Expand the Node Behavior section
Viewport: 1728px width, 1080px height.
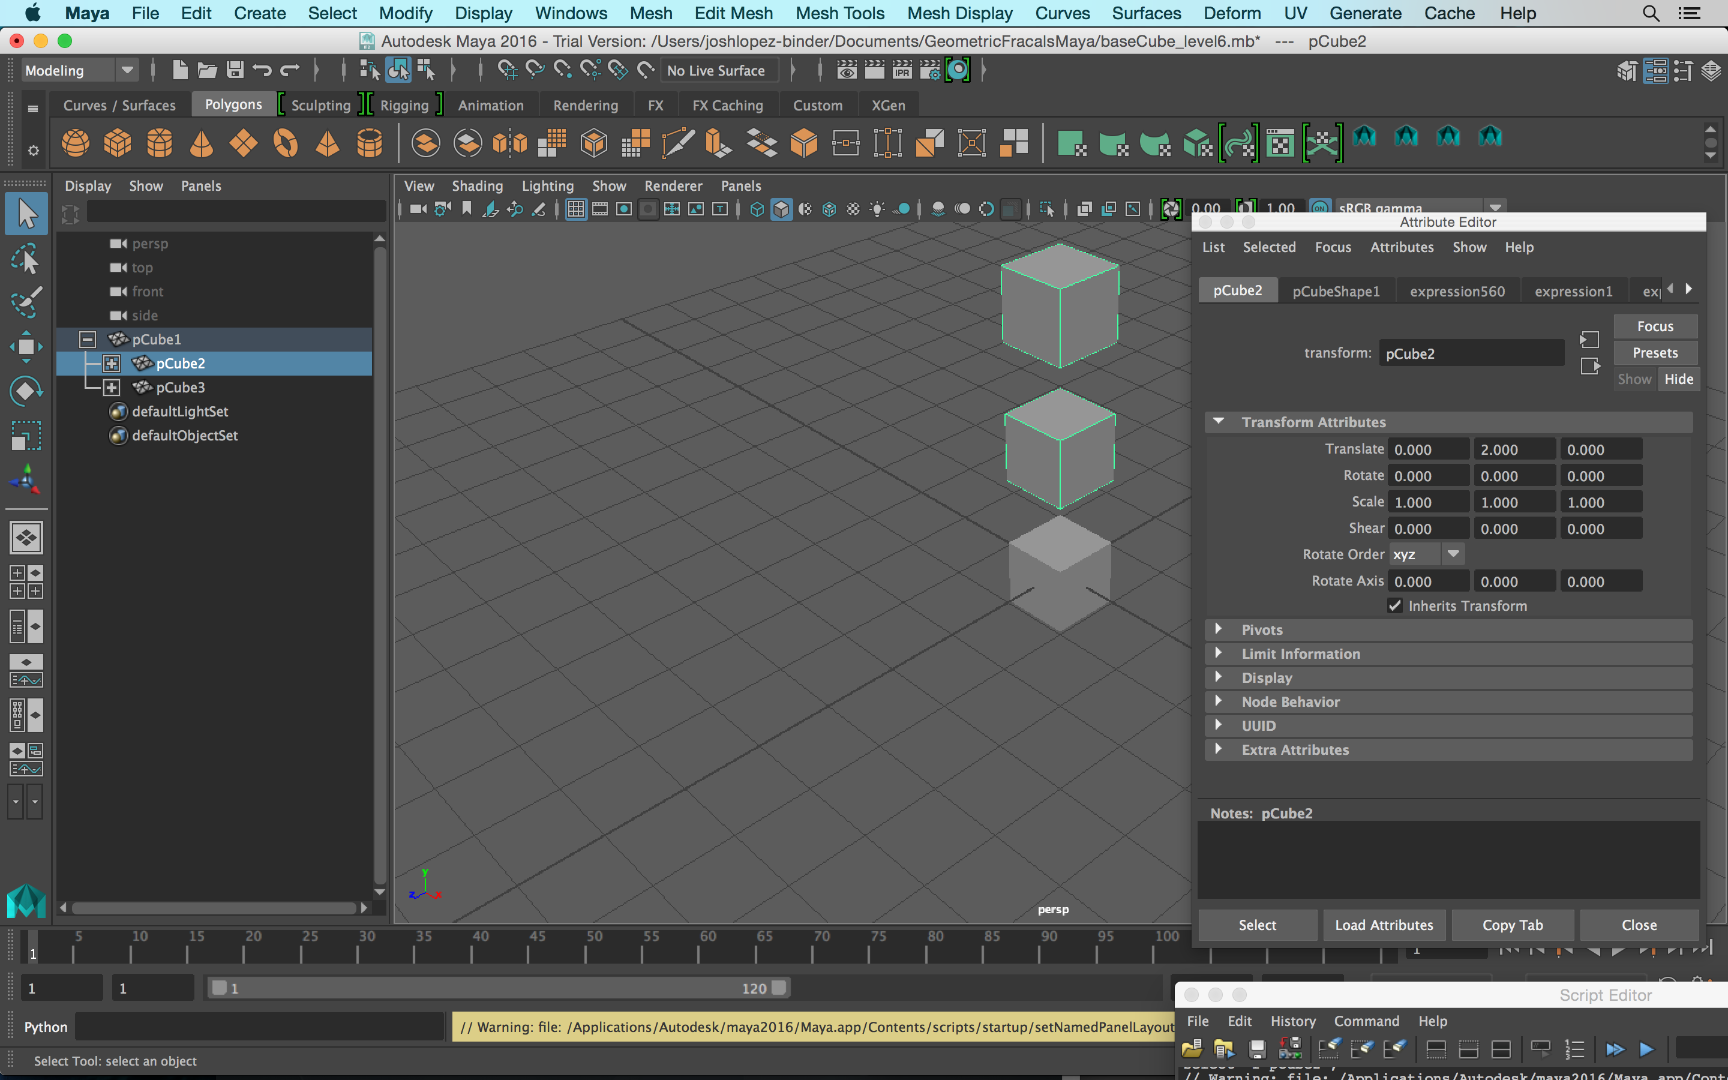pos(1218,702)
